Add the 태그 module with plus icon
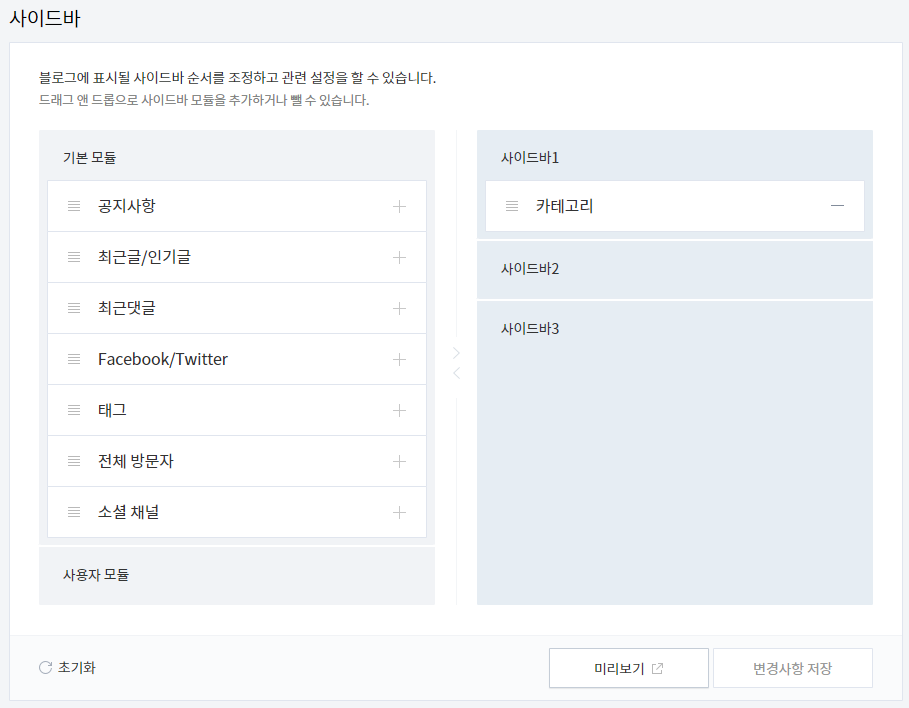Image resolution: width=909 pixels, height=708 pixels. tap(399, 411)
